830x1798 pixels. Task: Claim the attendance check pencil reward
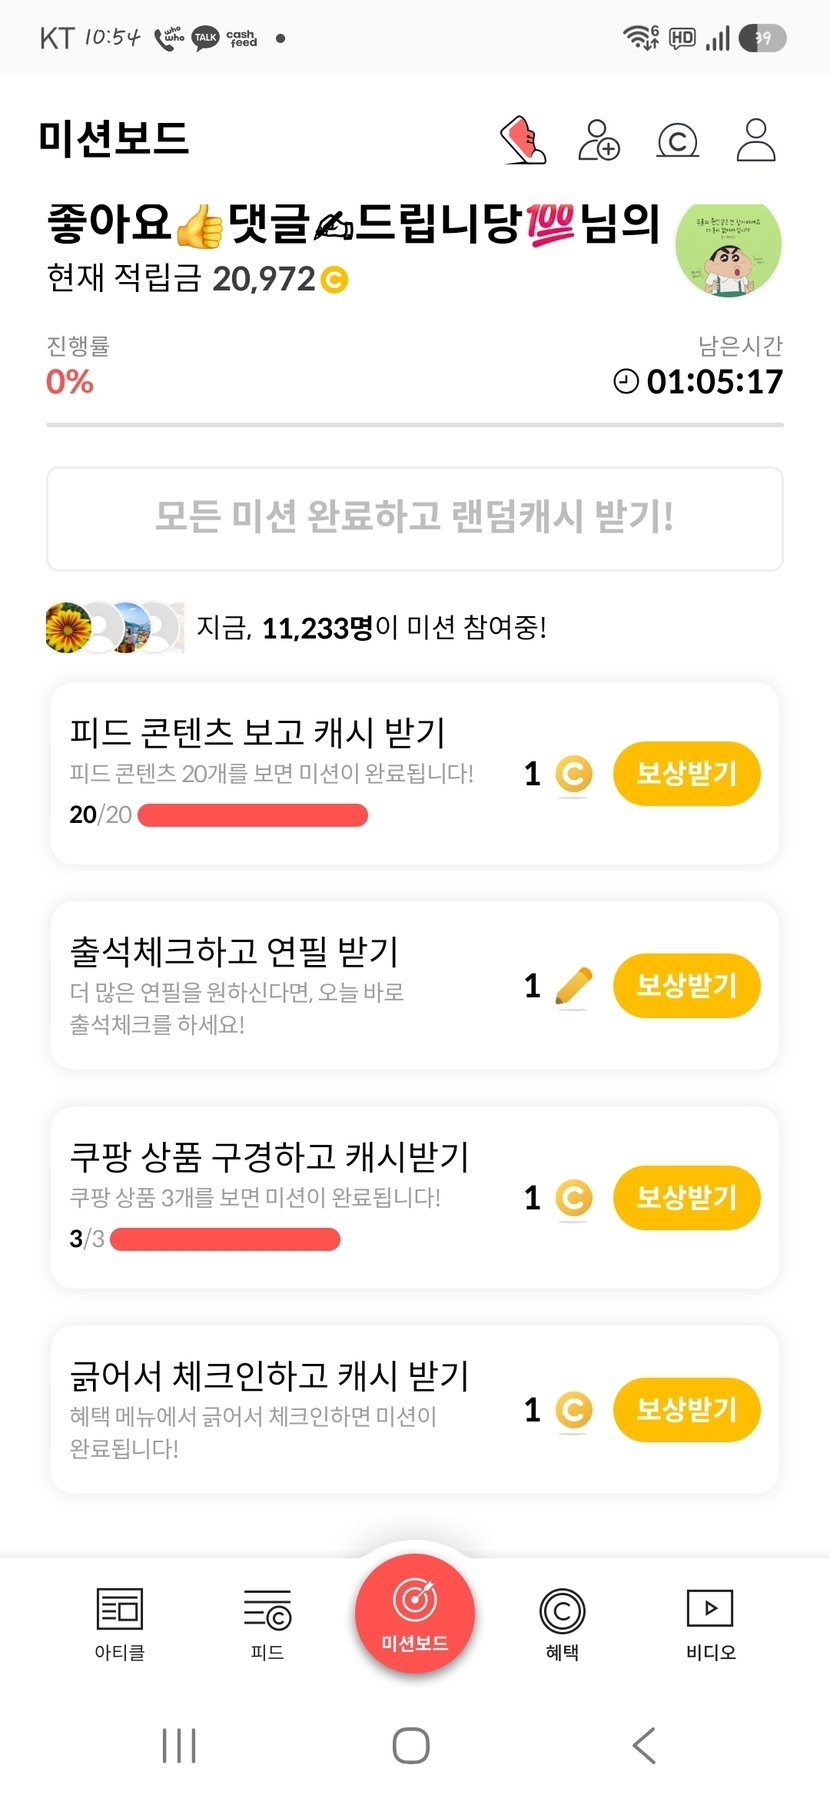[x=687, y=986]
